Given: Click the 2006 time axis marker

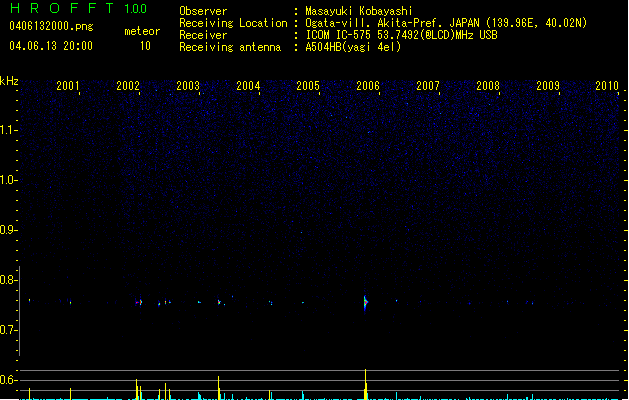Looking at the screenshot, I should [368, 85].
